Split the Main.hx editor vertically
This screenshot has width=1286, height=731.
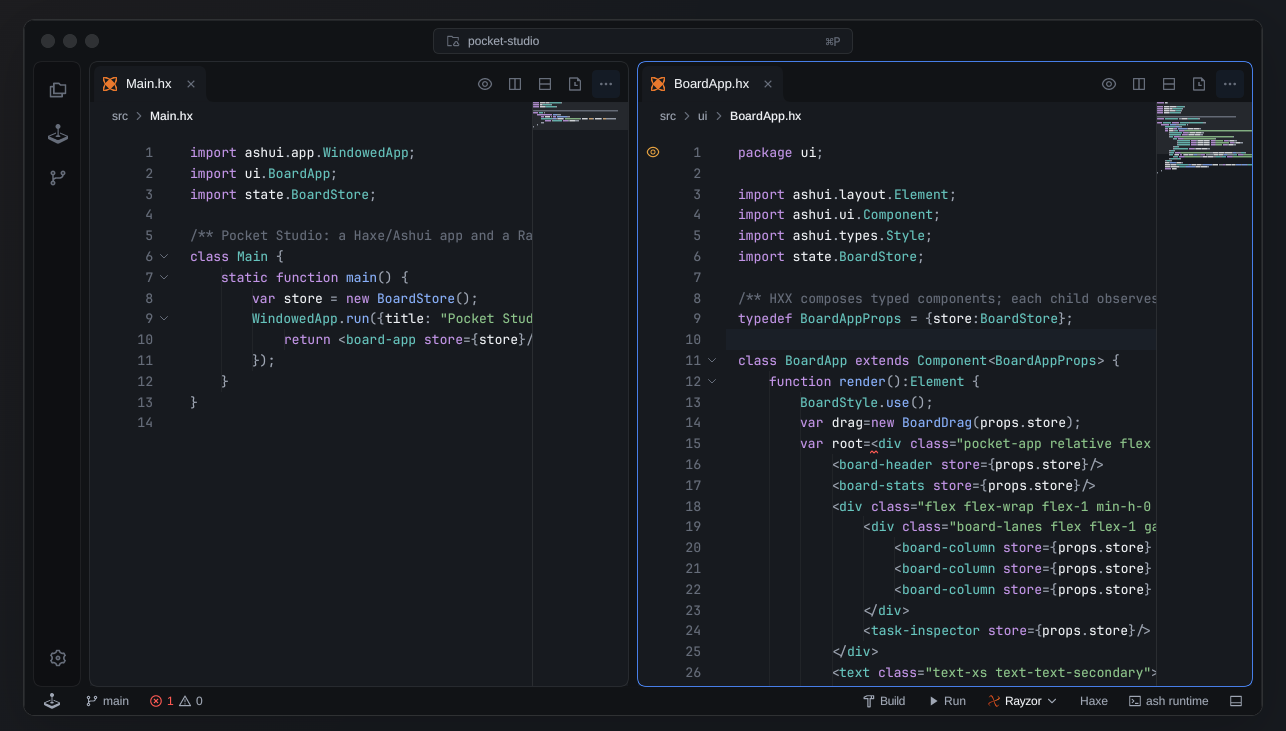pyautogui.click(x=515, y=84)
